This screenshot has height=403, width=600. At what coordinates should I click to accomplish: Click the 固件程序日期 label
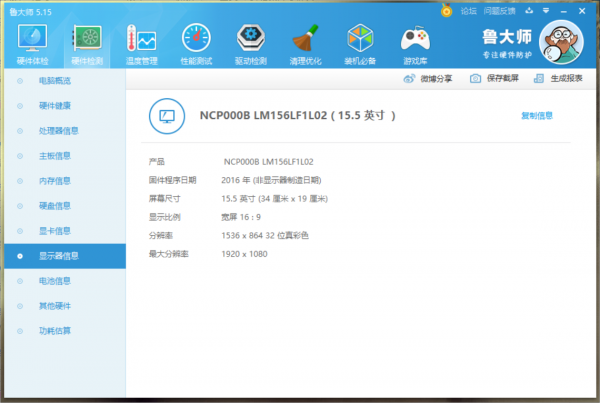172,180
